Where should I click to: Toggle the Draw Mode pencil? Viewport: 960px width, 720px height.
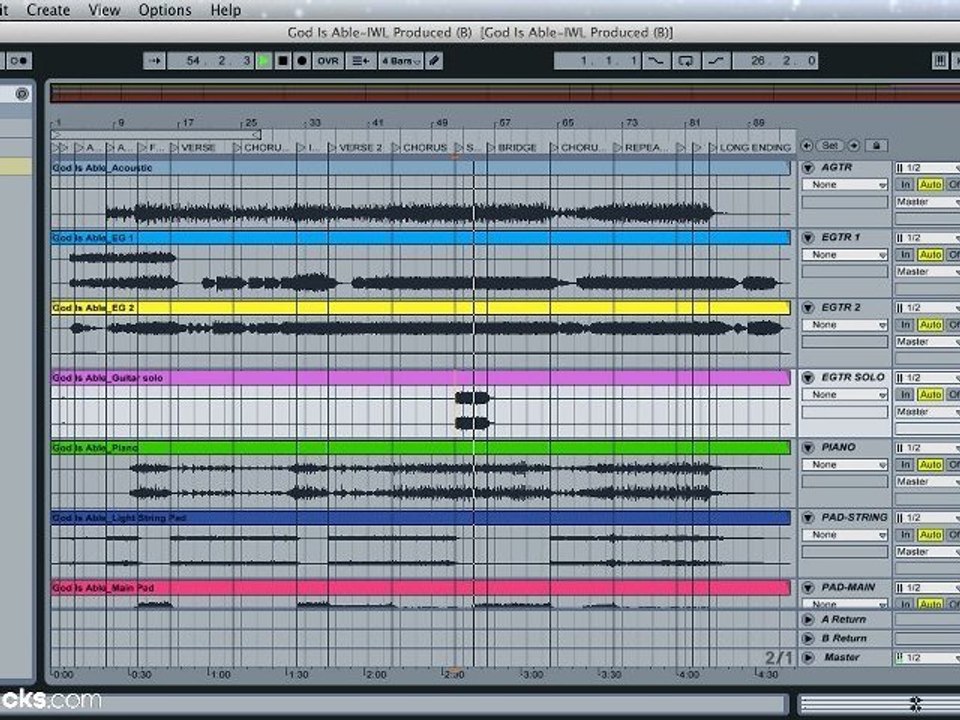[434, 61]
